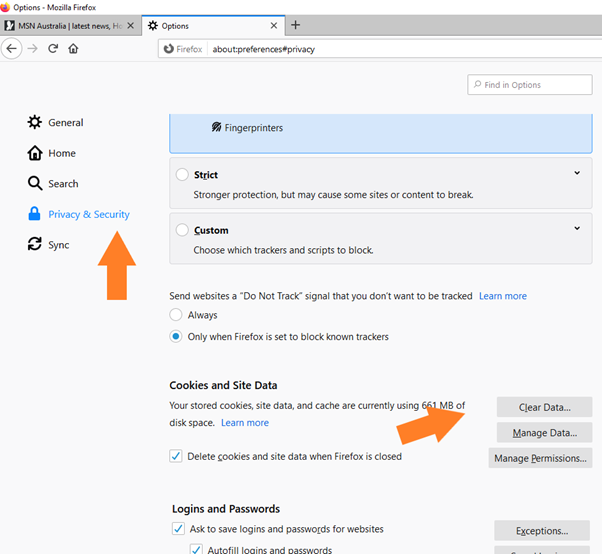The width and height of the screenshot is (602, 554).
Task: Expand the Custom option details chevron
Action: 577,229
